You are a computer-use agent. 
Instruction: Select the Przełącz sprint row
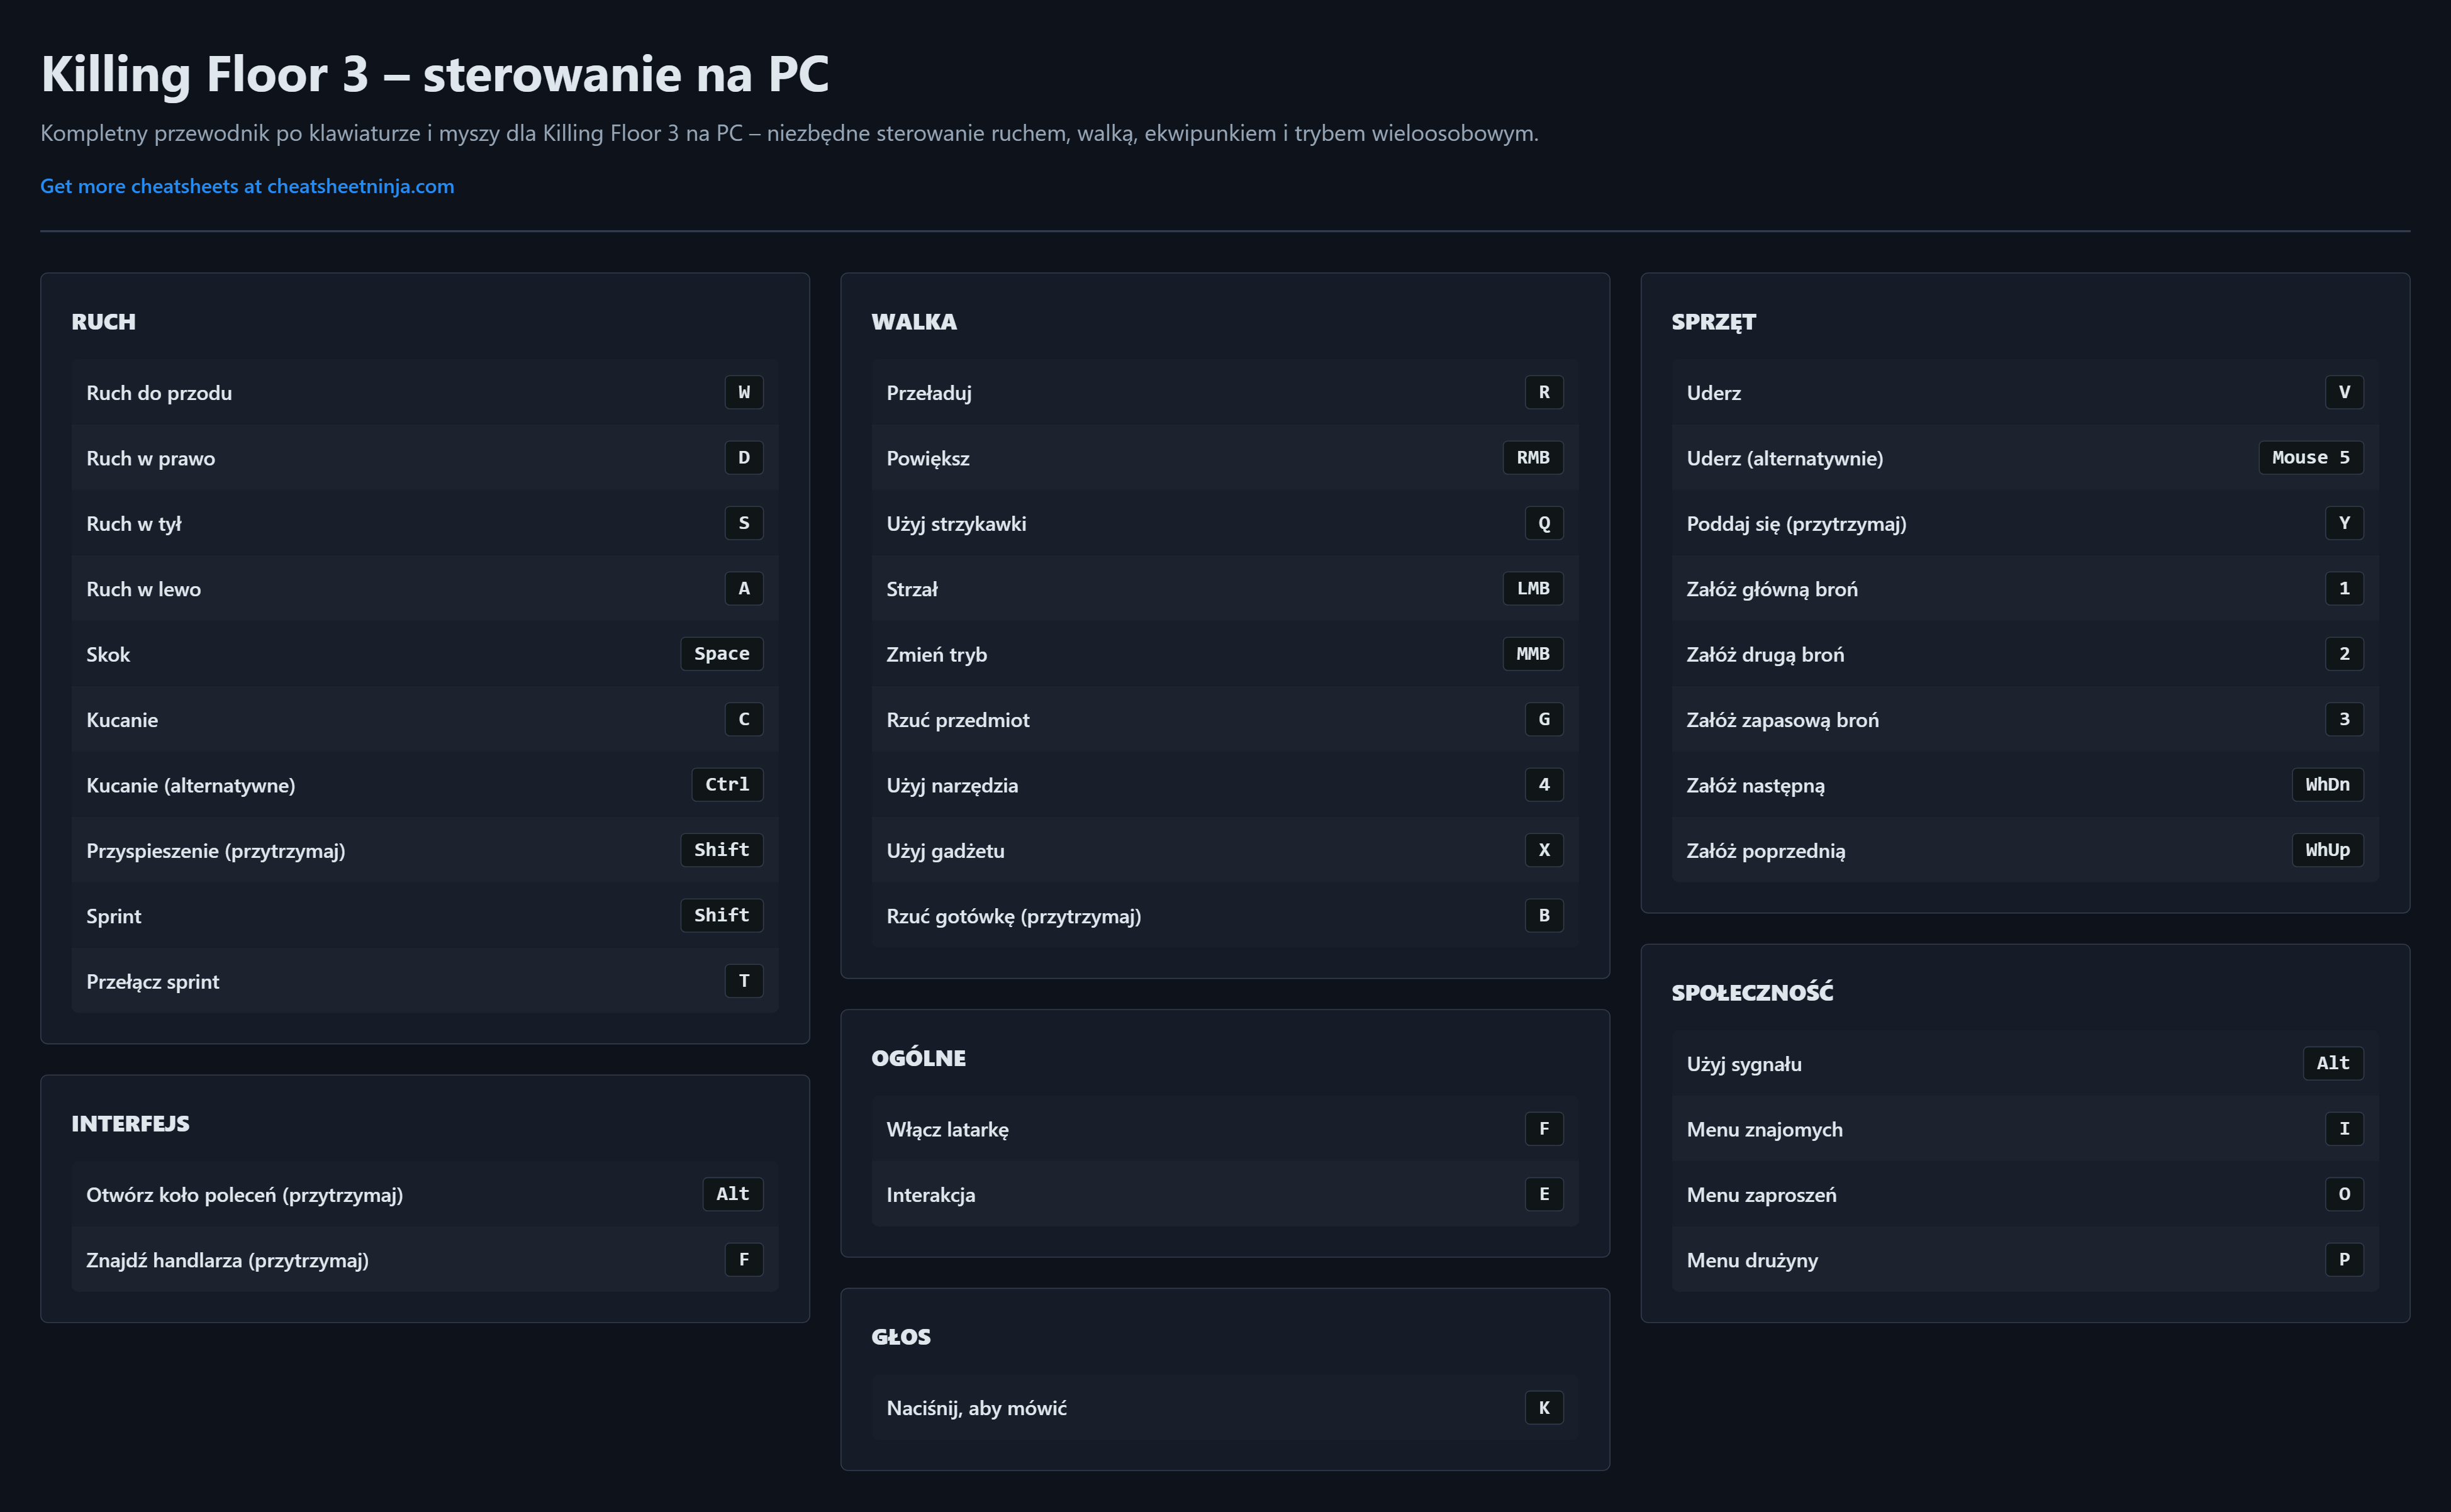point(424,981)
